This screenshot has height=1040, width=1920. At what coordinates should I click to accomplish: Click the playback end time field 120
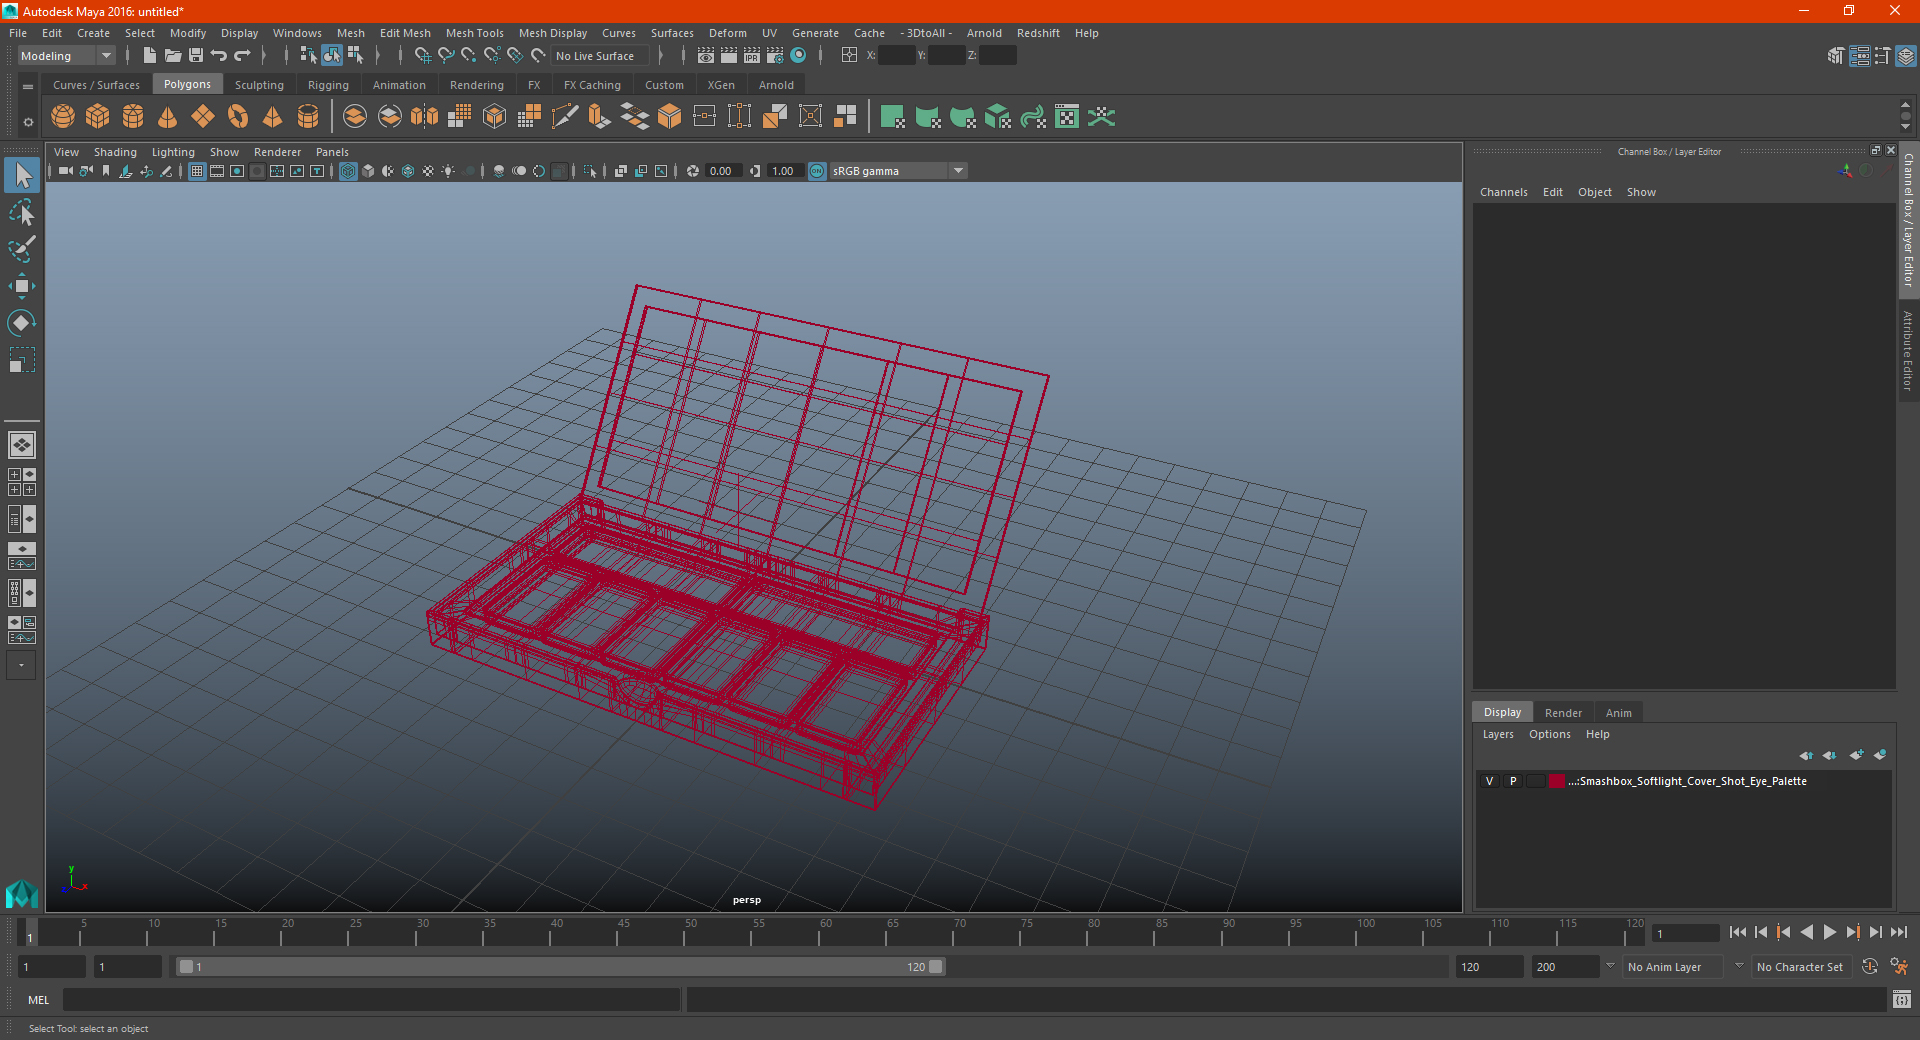(x=1488, y=967)
